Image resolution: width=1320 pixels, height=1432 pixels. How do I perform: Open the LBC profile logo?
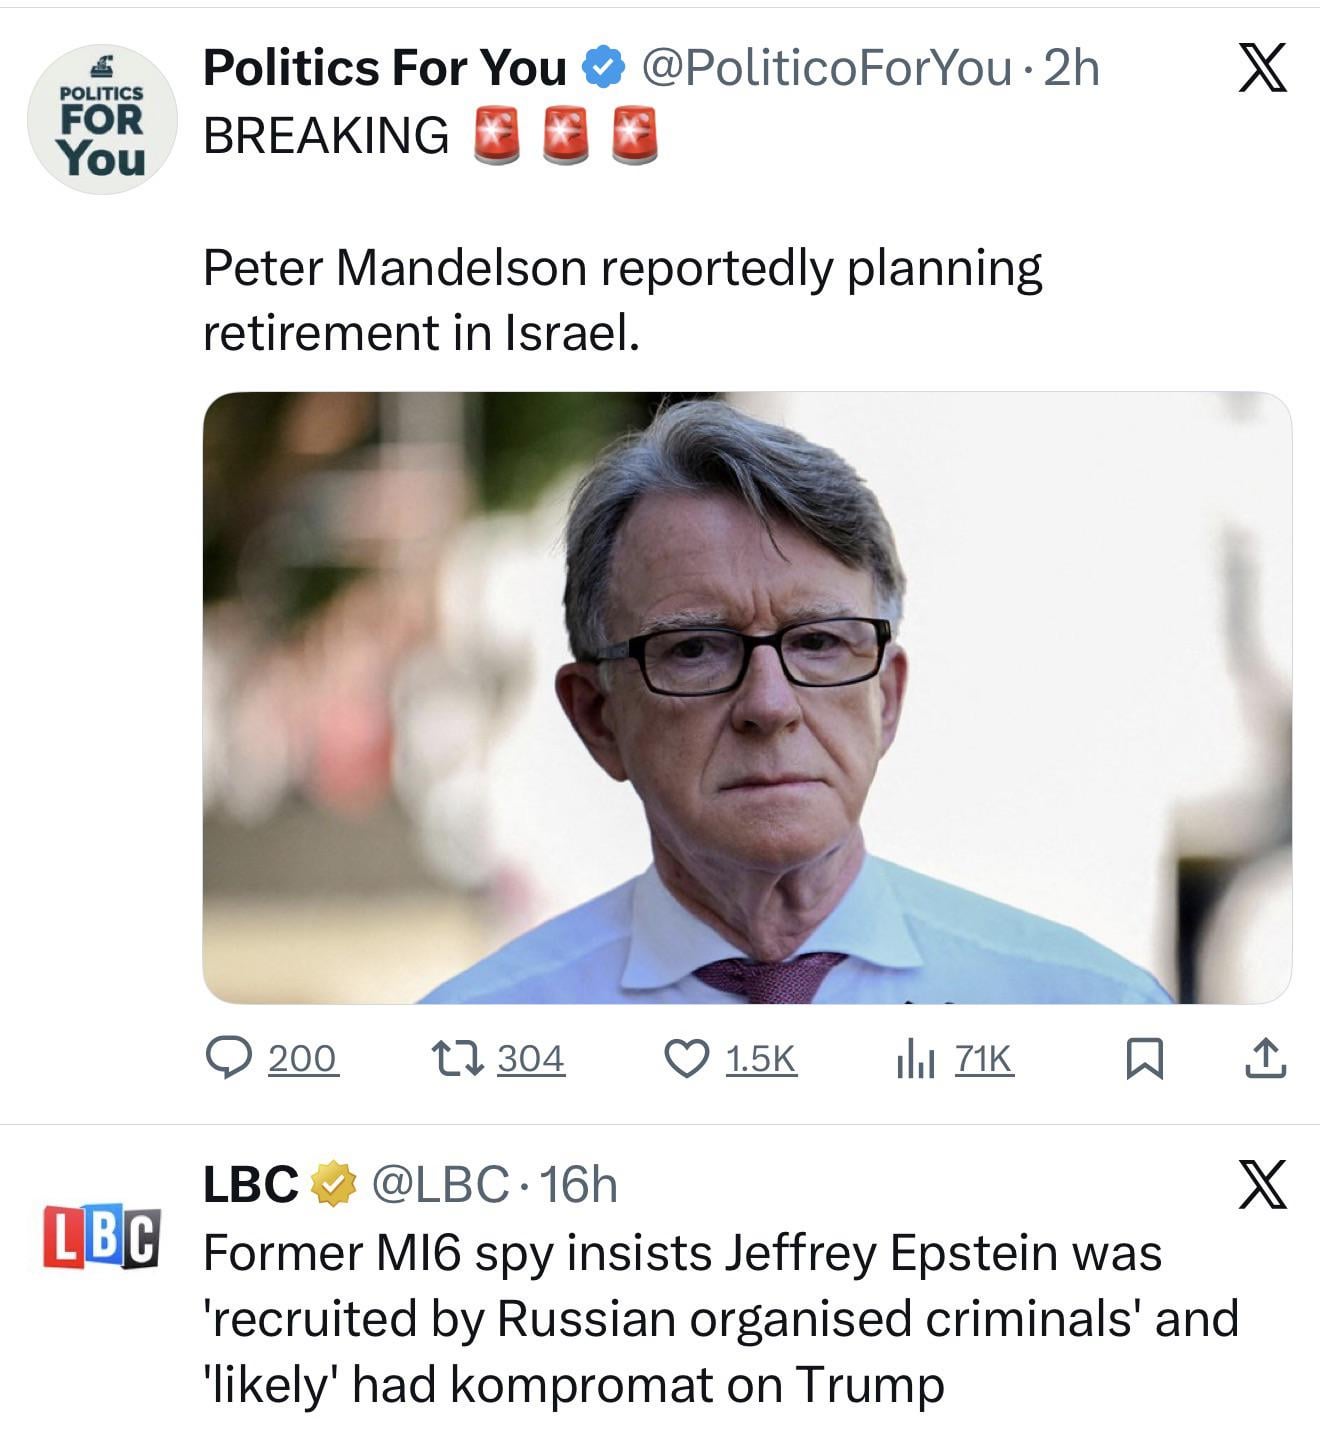click(100, 1239)
